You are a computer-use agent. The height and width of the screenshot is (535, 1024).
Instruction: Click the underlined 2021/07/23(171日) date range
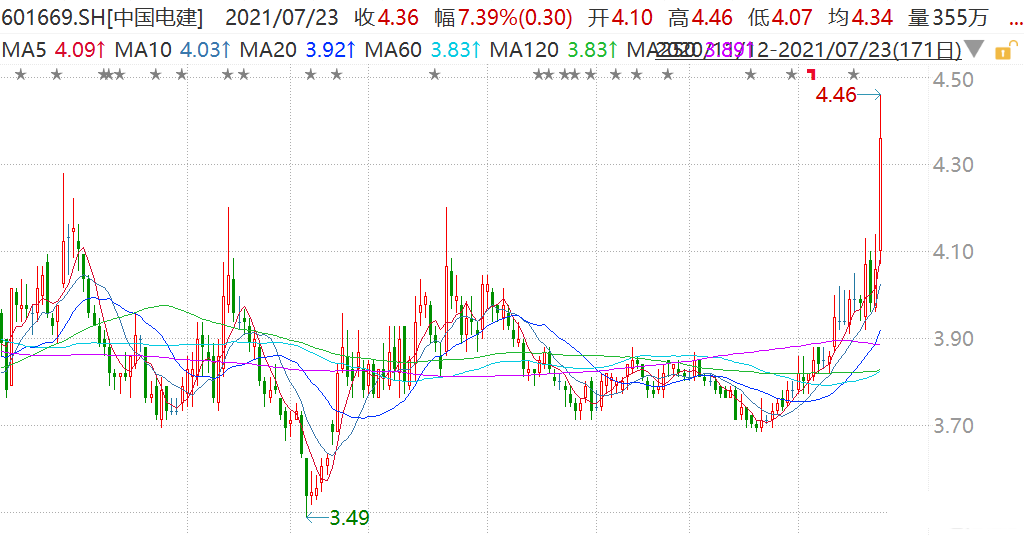pyautogui.click(x=808, y=50)
